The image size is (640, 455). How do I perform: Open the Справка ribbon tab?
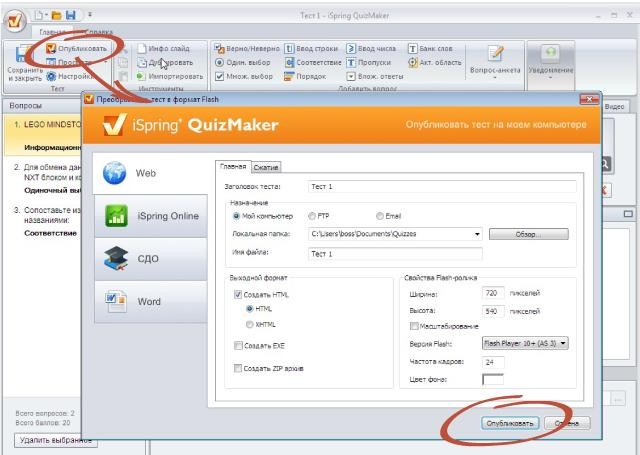[x=99, y=32]
